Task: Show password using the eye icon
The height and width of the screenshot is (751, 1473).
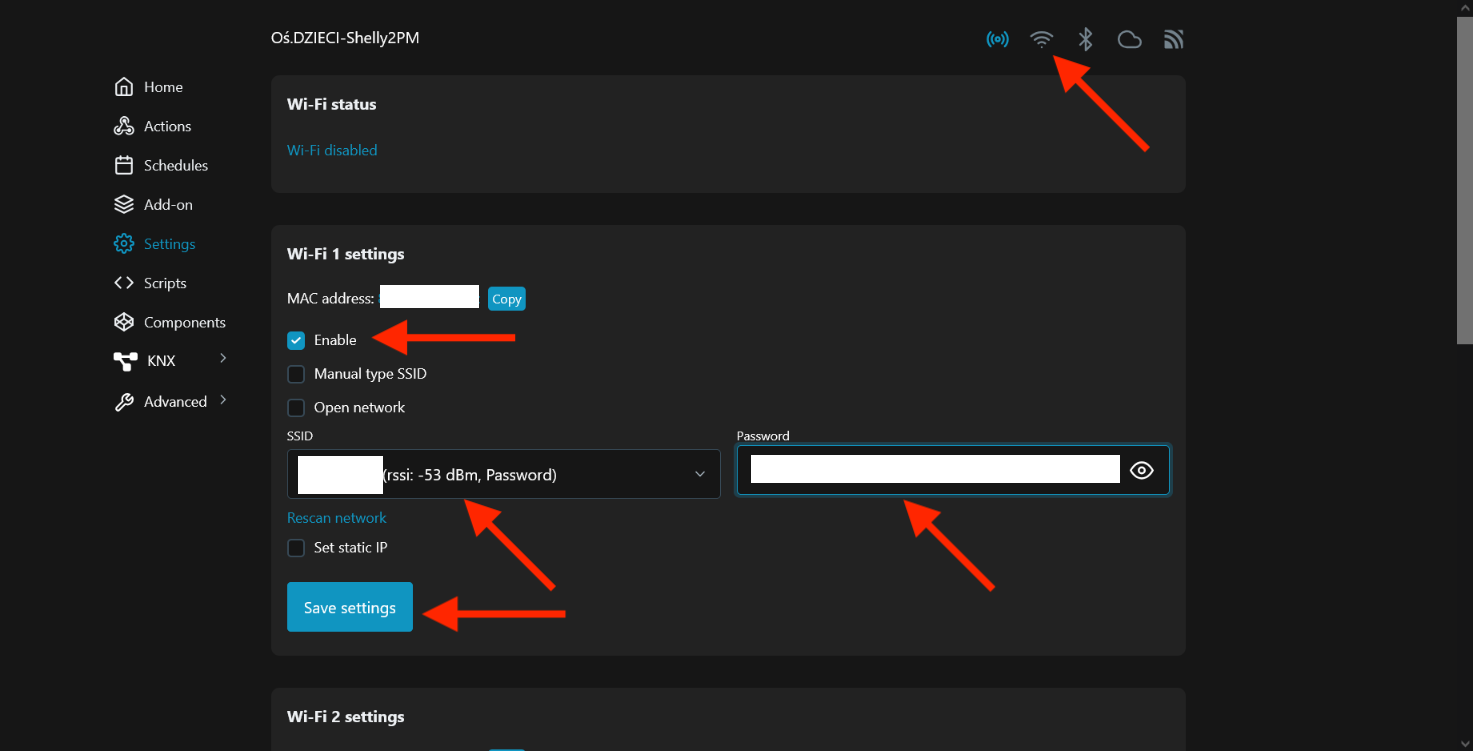Action: click(1141, 471)
